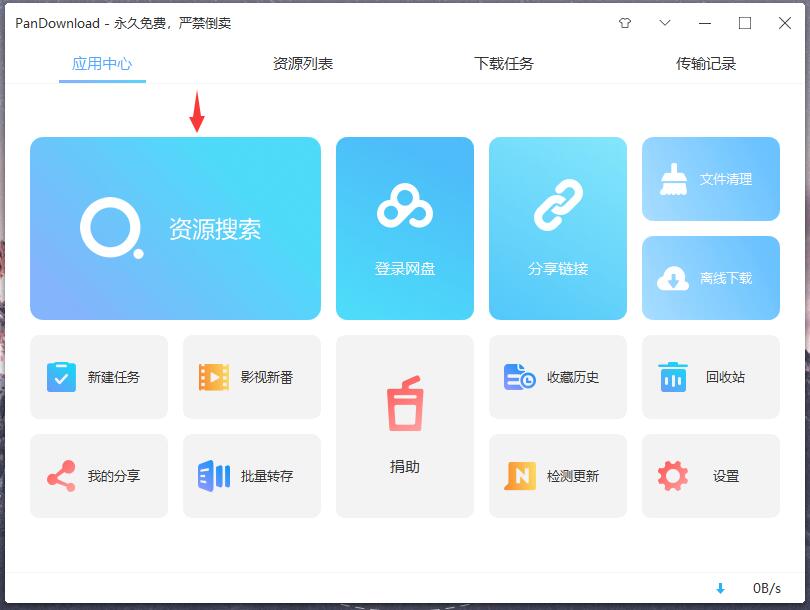Create a task via 新建任务
This screenshot has height=610, width=810.
[99, 377]
